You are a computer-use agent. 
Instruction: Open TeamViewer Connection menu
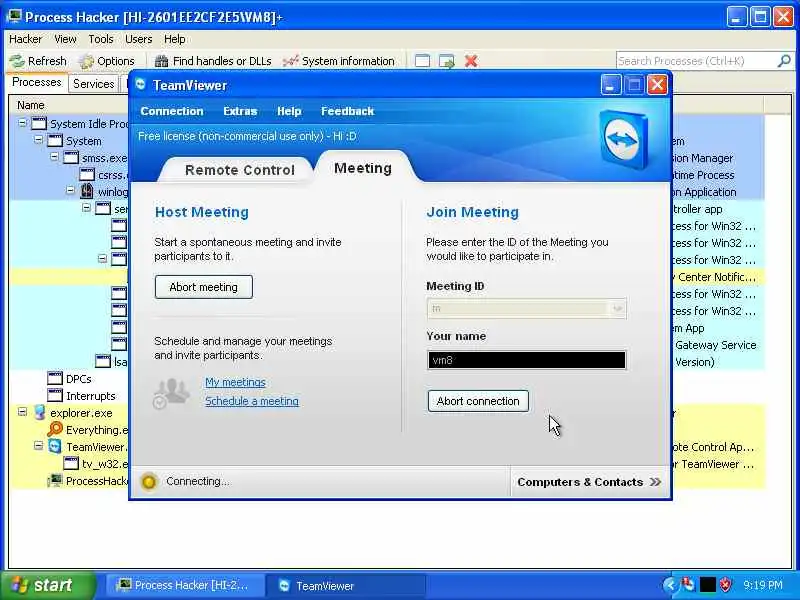pyautogui.click(x=172, y=111)
